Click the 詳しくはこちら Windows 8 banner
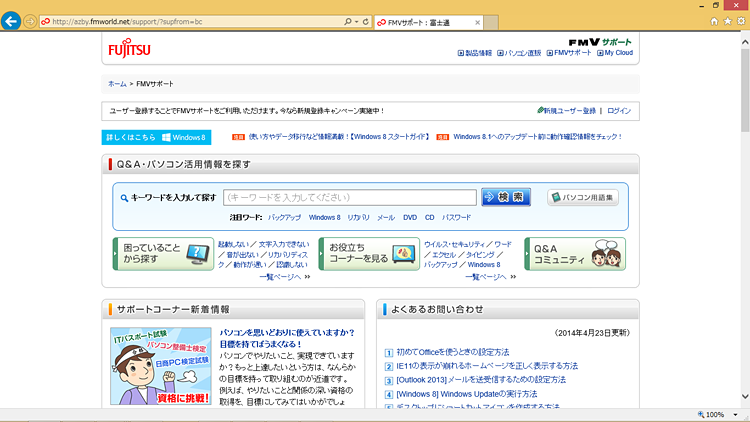 156,137
